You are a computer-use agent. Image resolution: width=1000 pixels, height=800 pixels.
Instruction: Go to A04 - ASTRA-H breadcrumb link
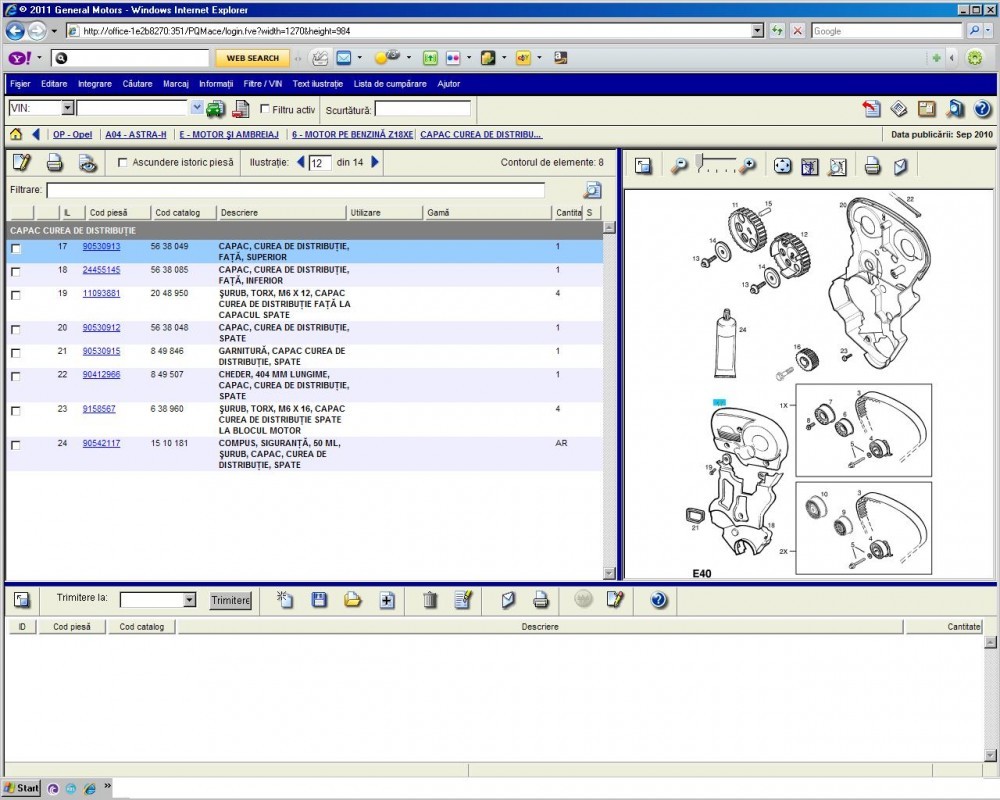coord(136,135)
